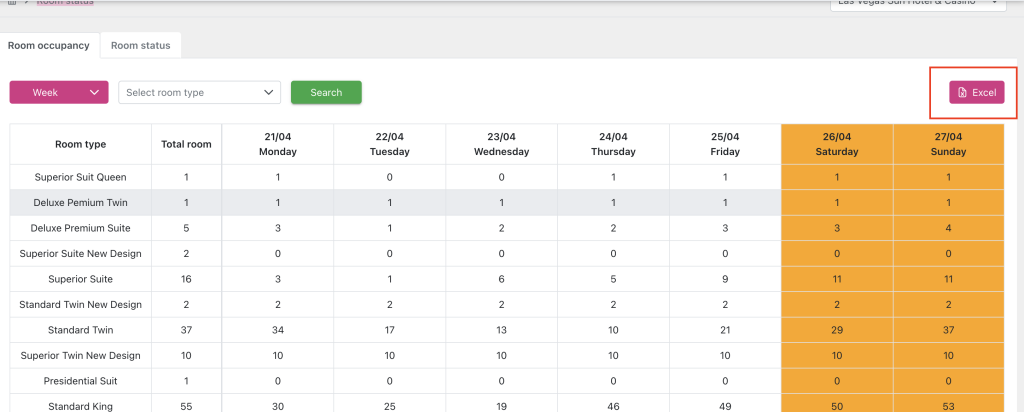This screenshot has width=1024, height=412.
Task: Click the Excel file icon
Action: point(962,92)
